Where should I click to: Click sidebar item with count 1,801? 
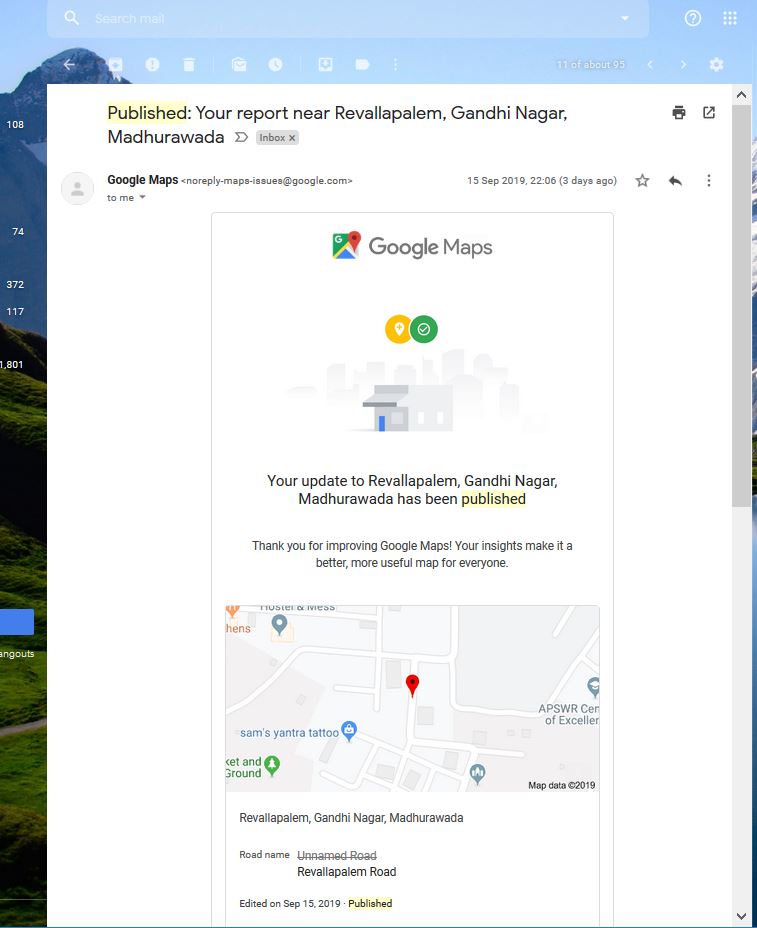pos(12,365)
